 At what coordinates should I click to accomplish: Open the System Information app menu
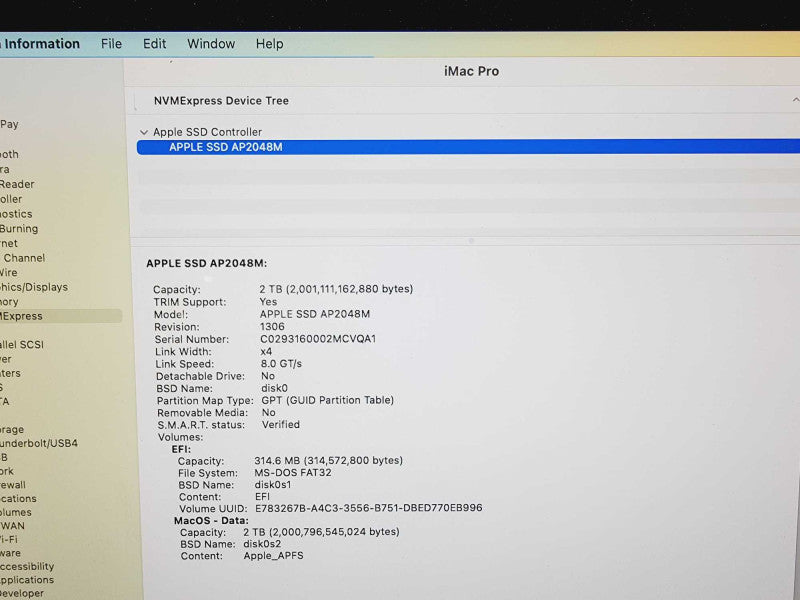pyautogui.click(x=40, y=44)
